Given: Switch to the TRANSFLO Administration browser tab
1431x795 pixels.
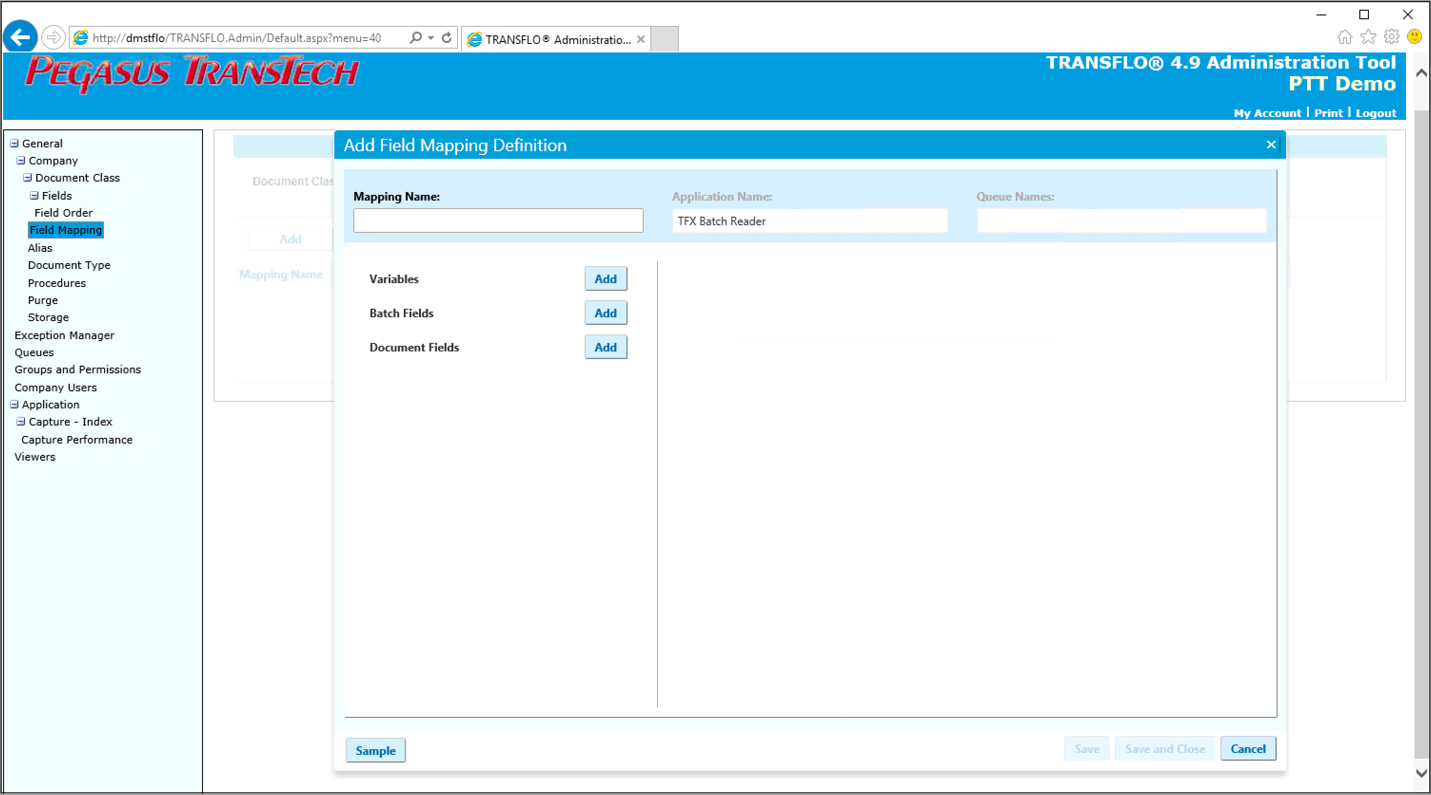Looking at the screenshot, I should coord(557,39).
